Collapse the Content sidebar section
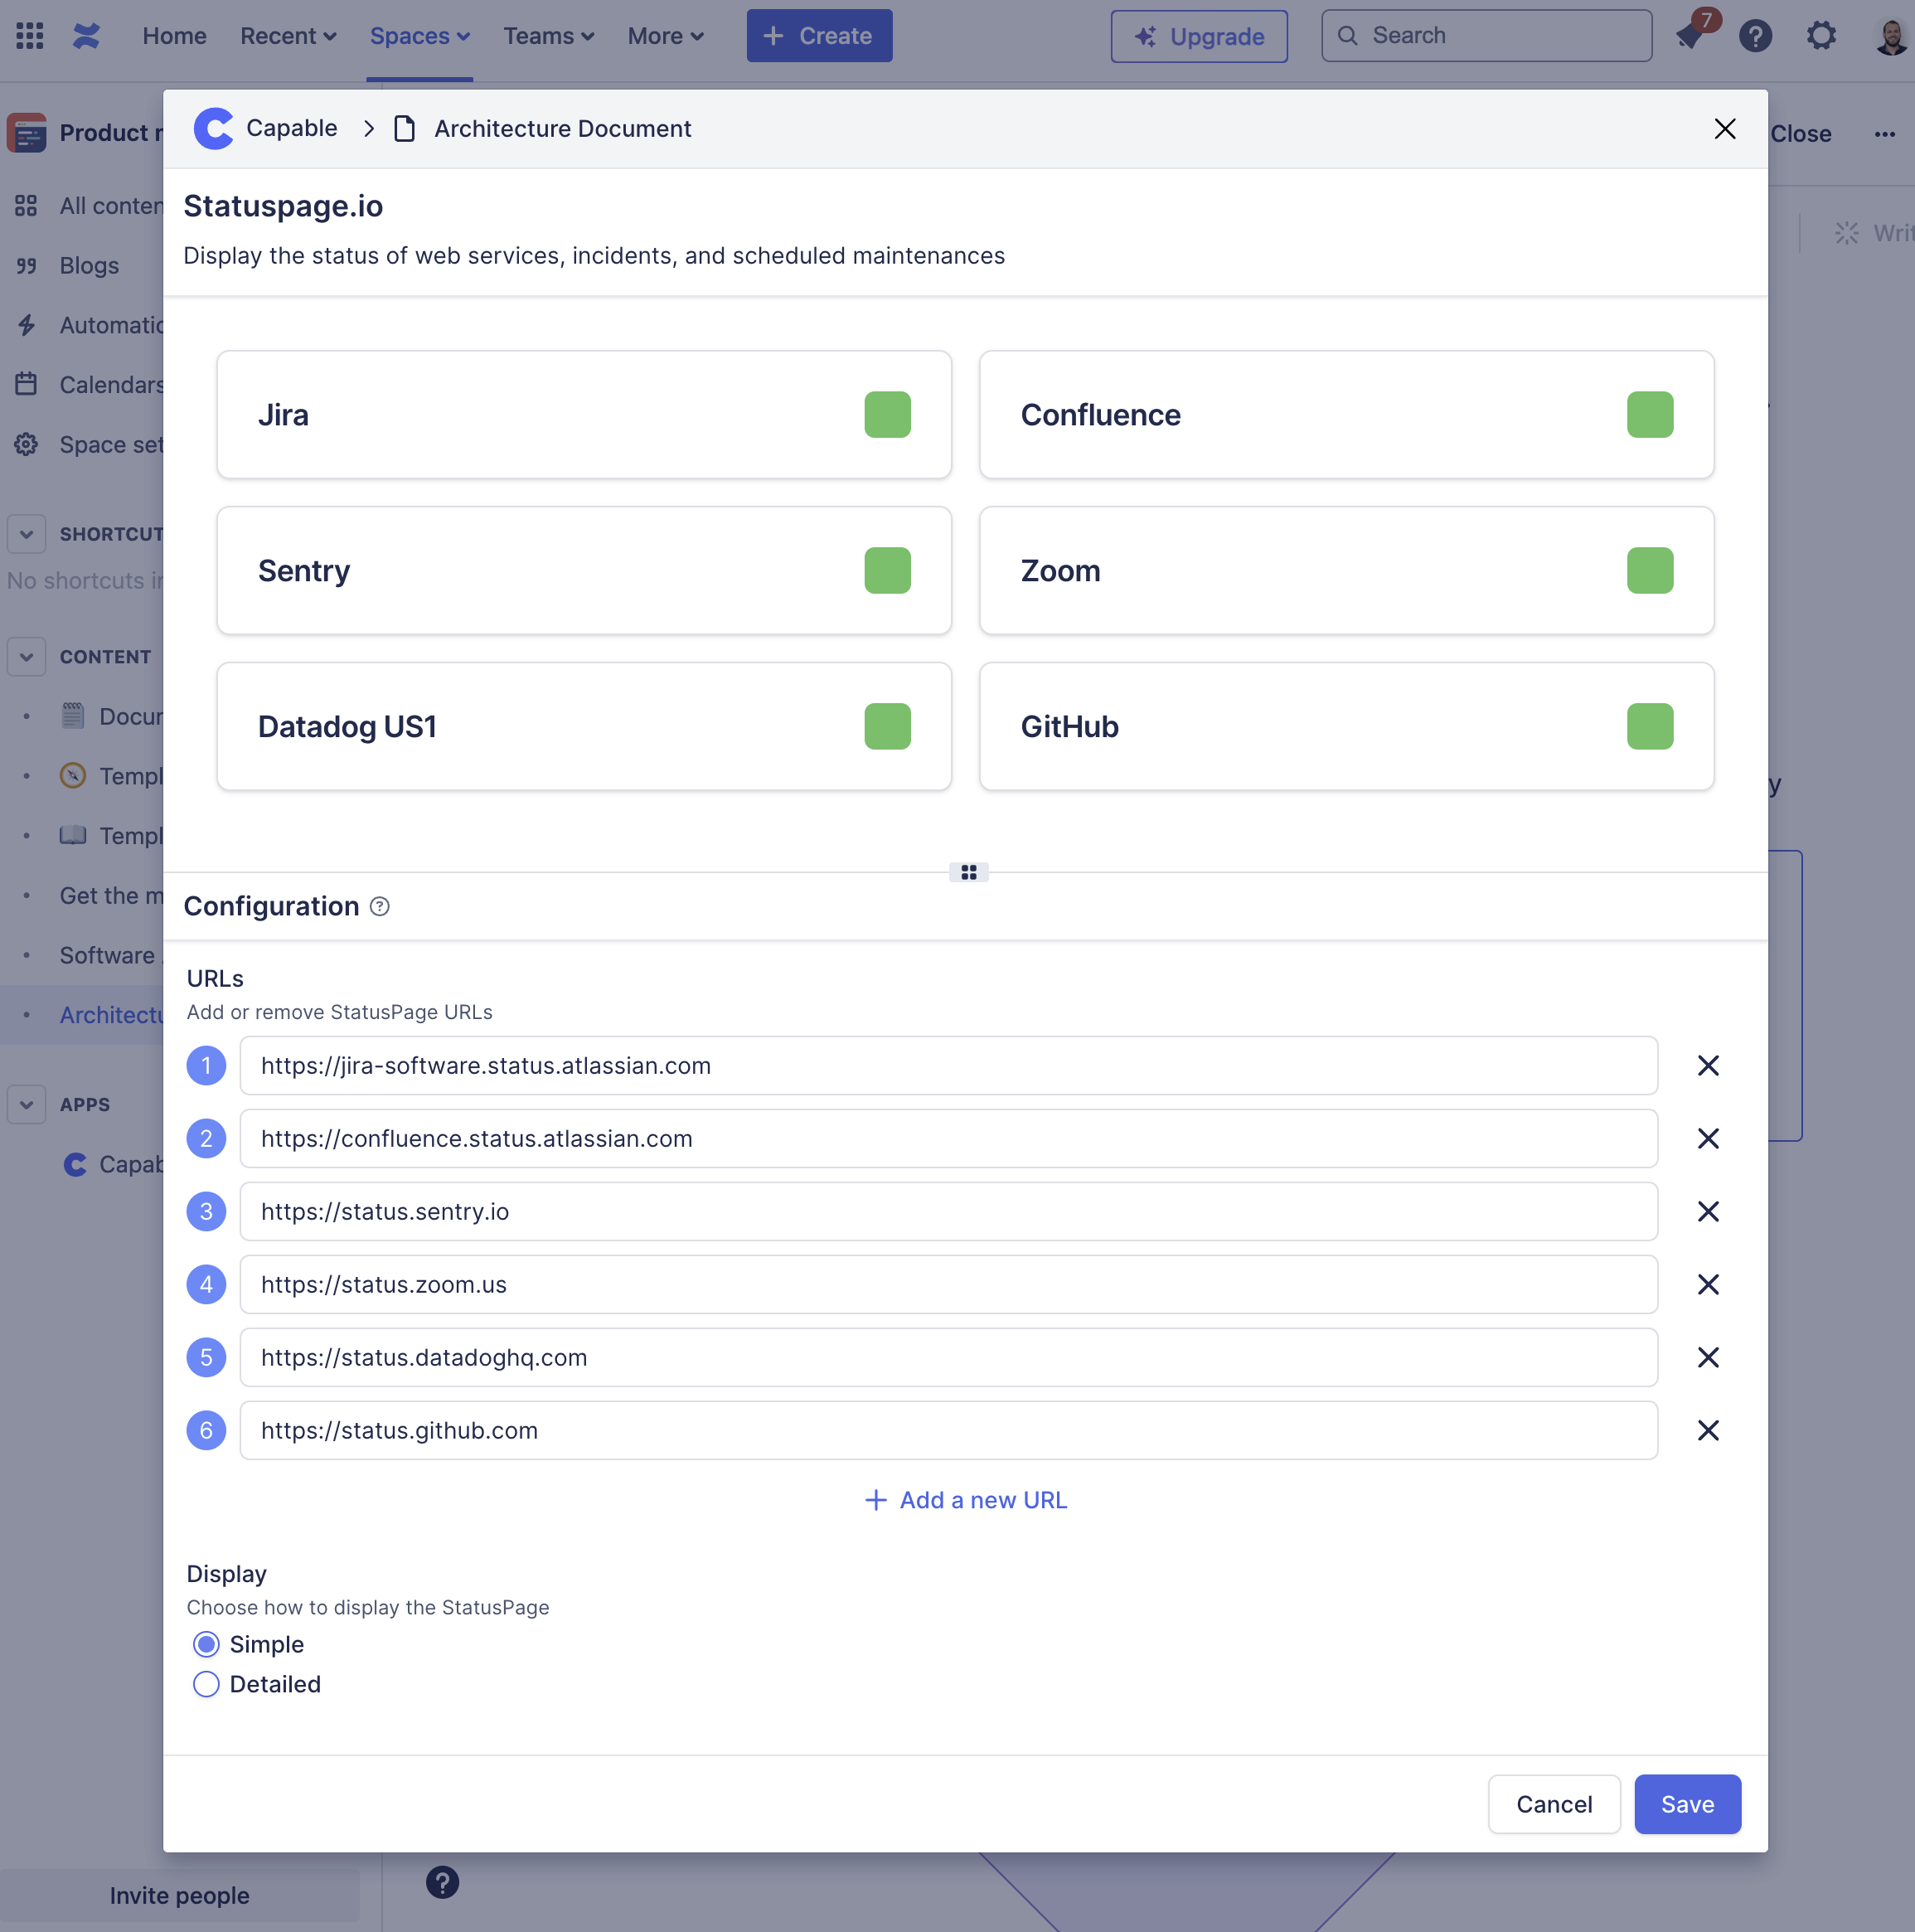 [27, 657]
